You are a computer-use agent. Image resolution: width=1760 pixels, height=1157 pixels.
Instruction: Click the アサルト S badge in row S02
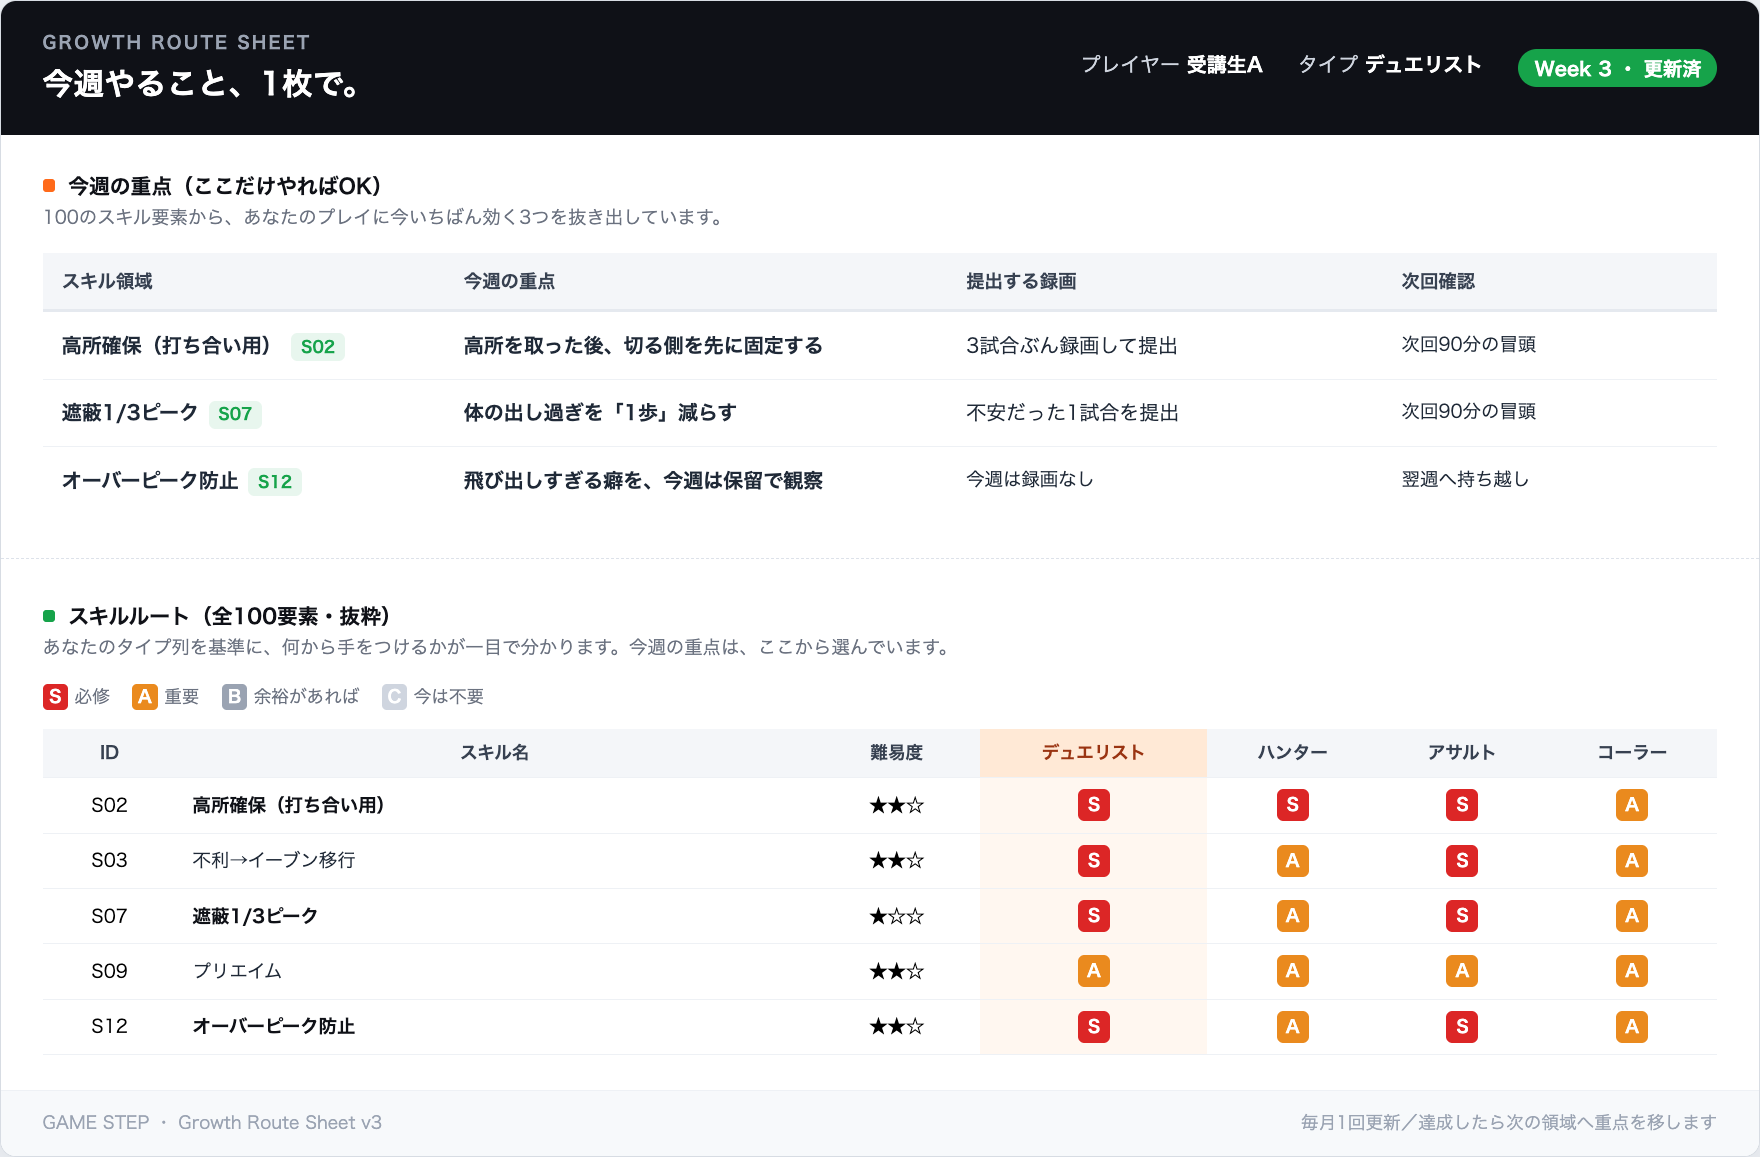coord(1462,805)
